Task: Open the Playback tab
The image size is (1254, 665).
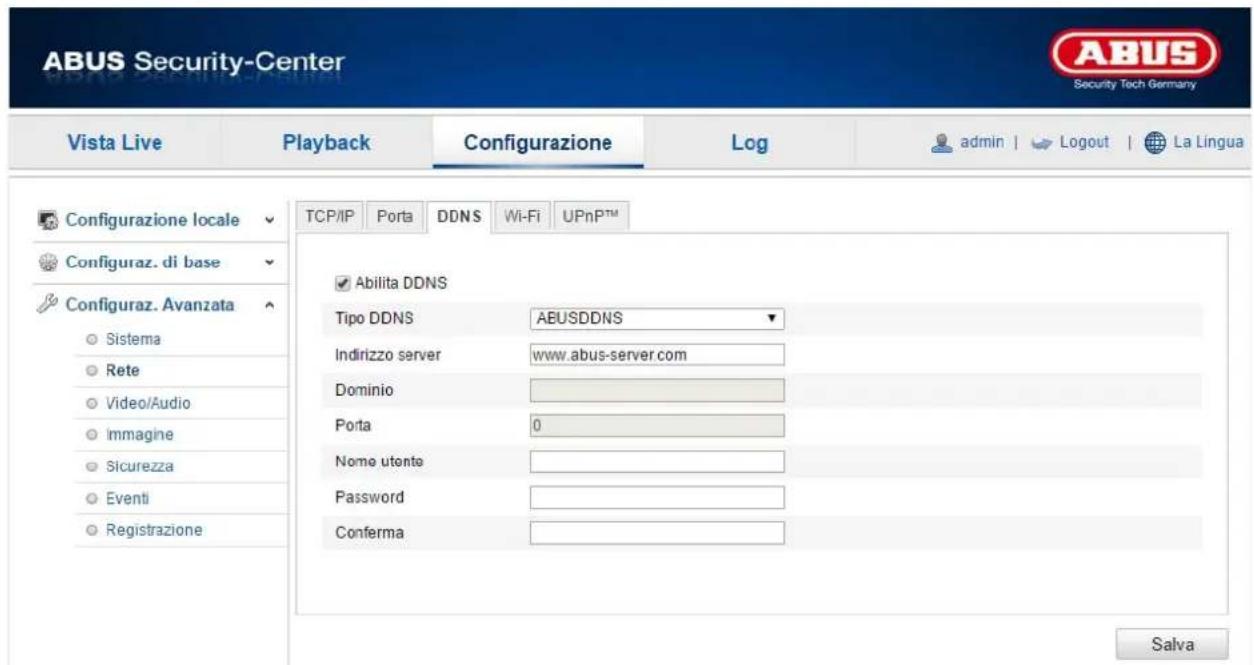Action: click(x=327, y=143)
